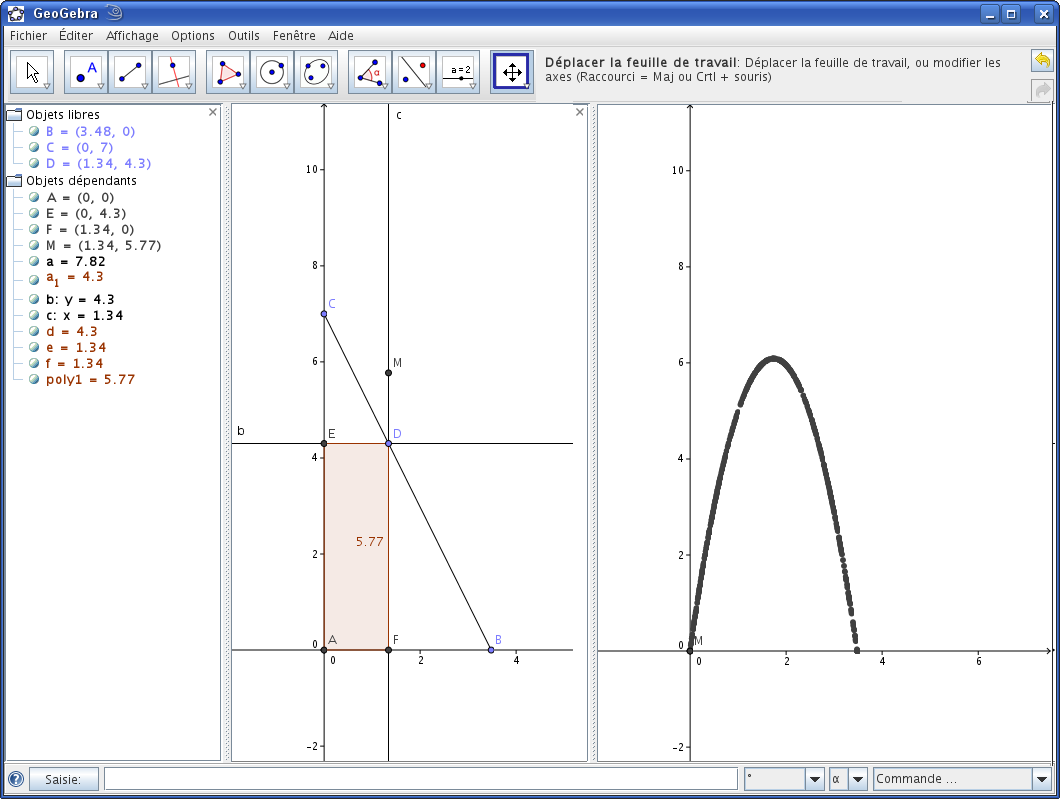Open the alpha Greek letters dropdown
This screenshot has width=1060, height=799.
857,779
